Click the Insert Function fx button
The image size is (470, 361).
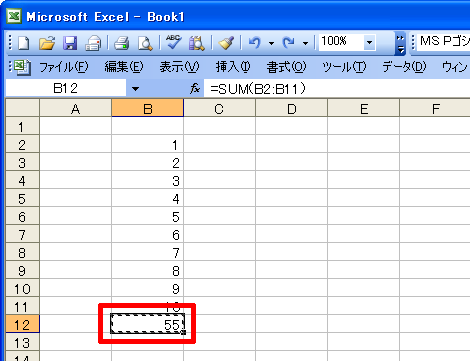(x=195, y=89)
